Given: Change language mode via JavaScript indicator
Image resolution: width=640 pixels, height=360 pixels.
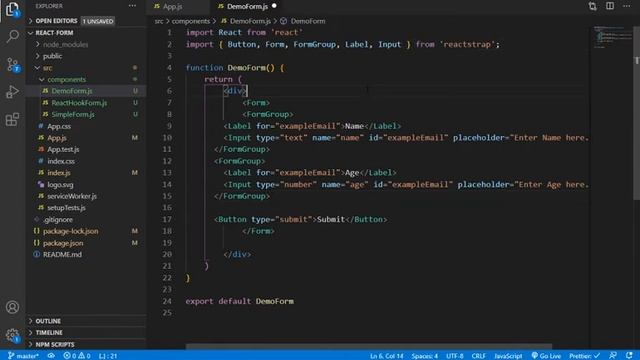Looking at the screenshot, I should coord(508,356).
